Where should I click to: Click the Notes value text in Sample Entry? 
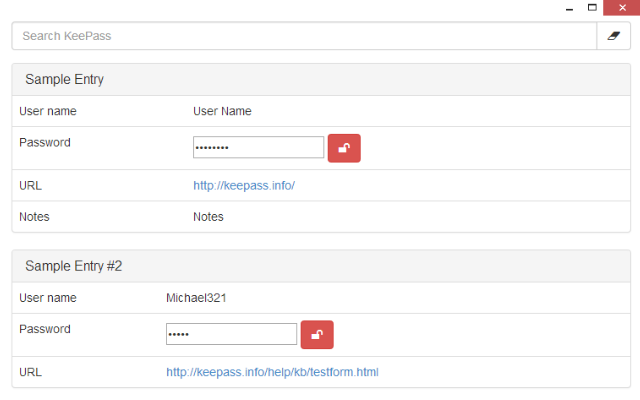tap(208, 217)
